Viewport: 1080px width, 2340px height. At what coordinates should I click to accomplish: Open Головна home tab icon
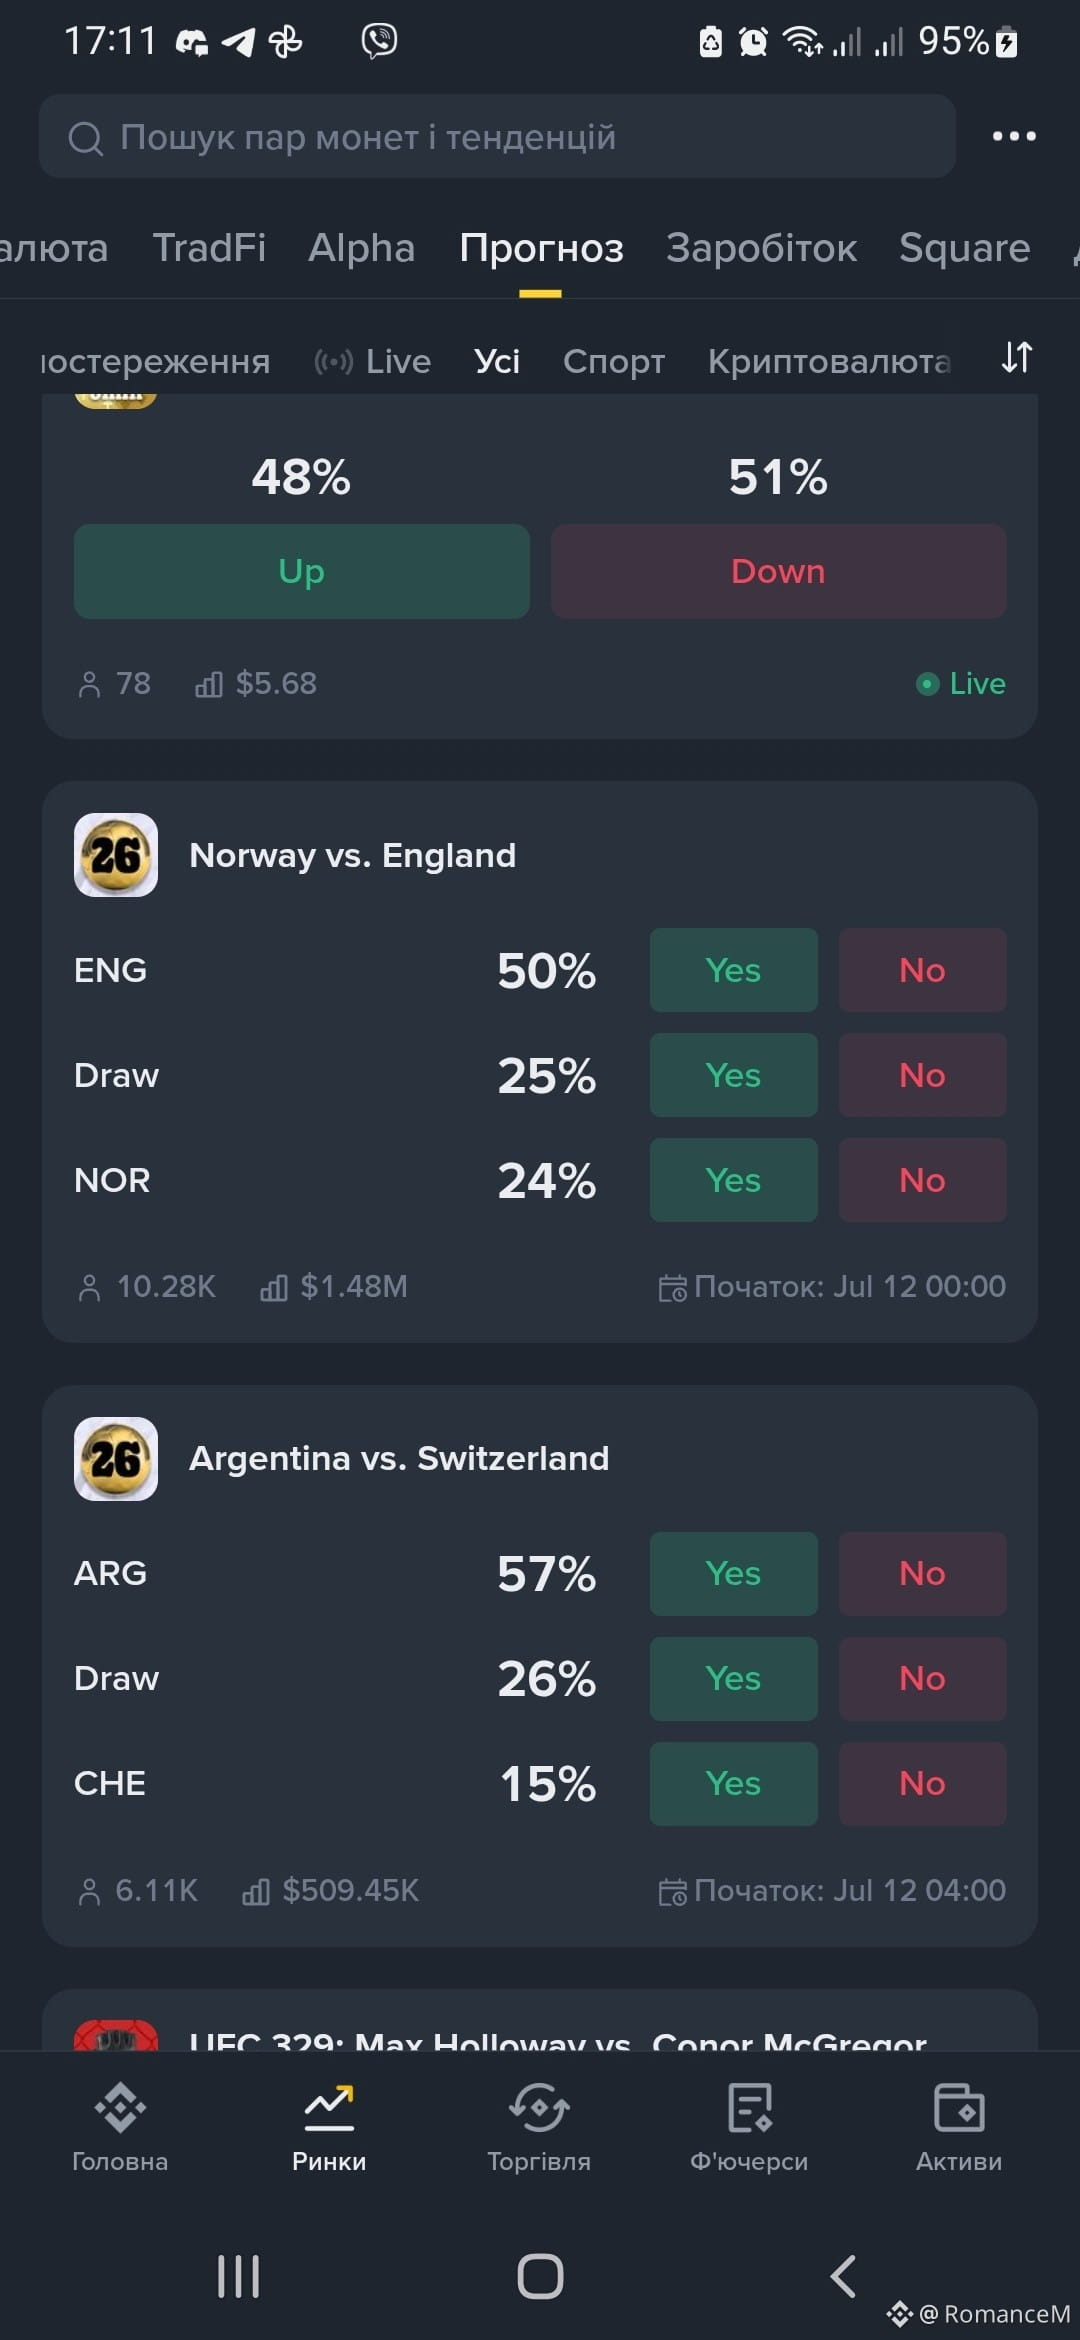120,2108
